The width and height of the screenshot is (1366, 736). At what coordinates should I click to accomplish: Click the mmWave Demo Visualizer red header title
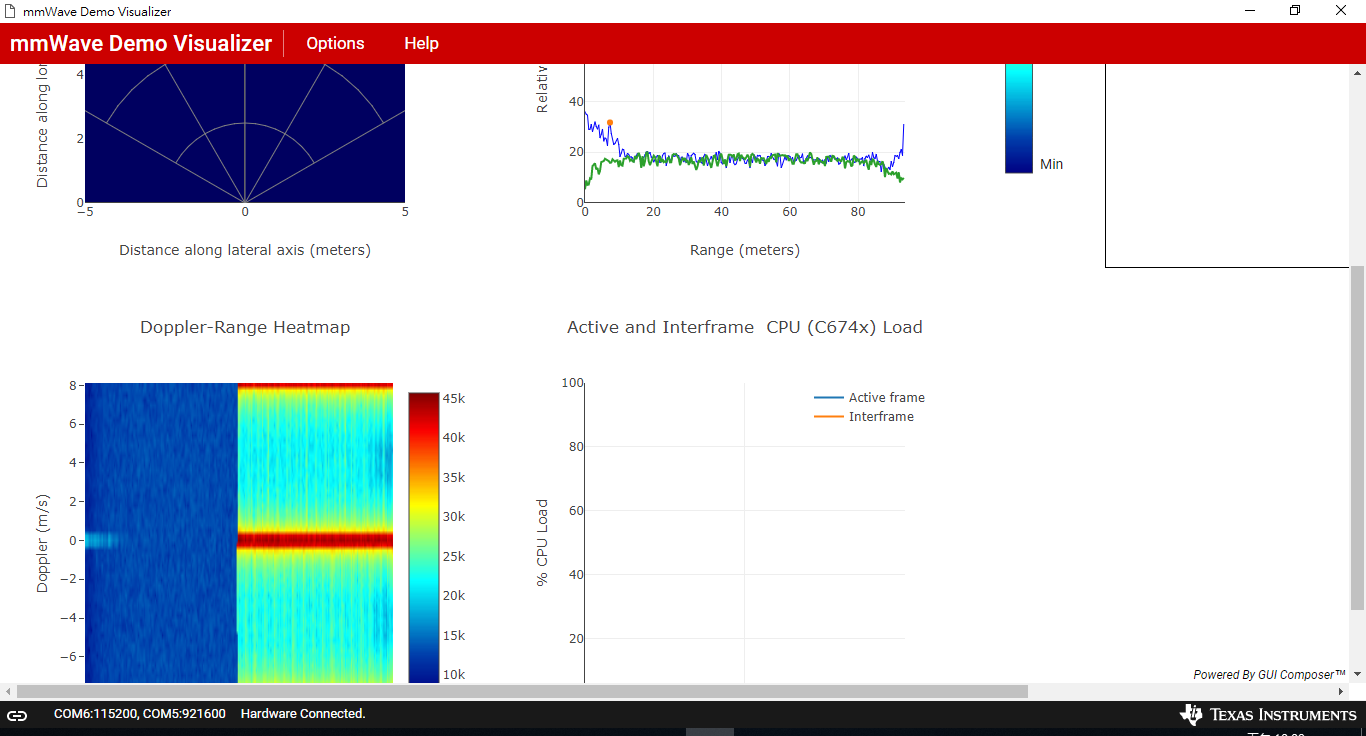(141, 43)
